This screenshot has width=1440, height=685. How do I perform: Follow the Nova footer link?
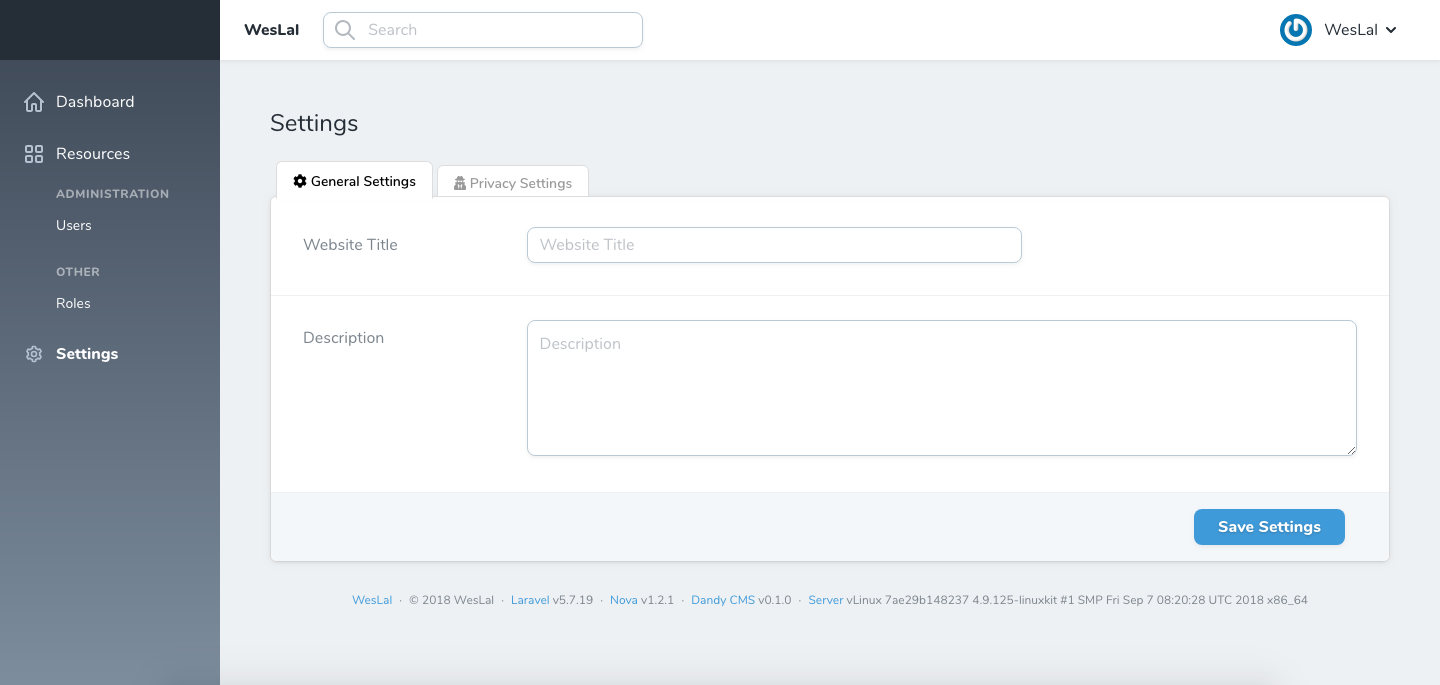pyautogui.click(x=623, y=600)
